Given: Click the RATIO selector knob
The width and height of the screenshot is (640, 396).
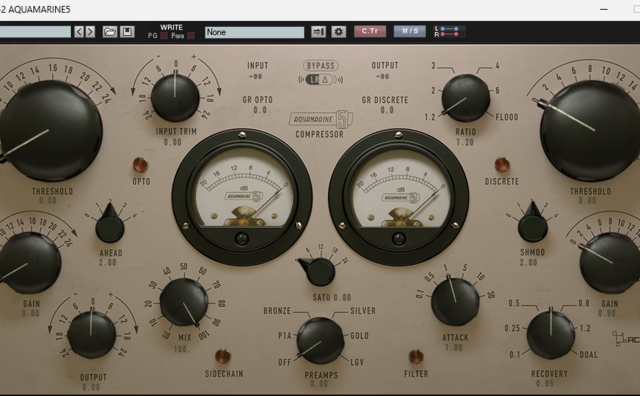Looking at the screenshot, I should point(466,98).
